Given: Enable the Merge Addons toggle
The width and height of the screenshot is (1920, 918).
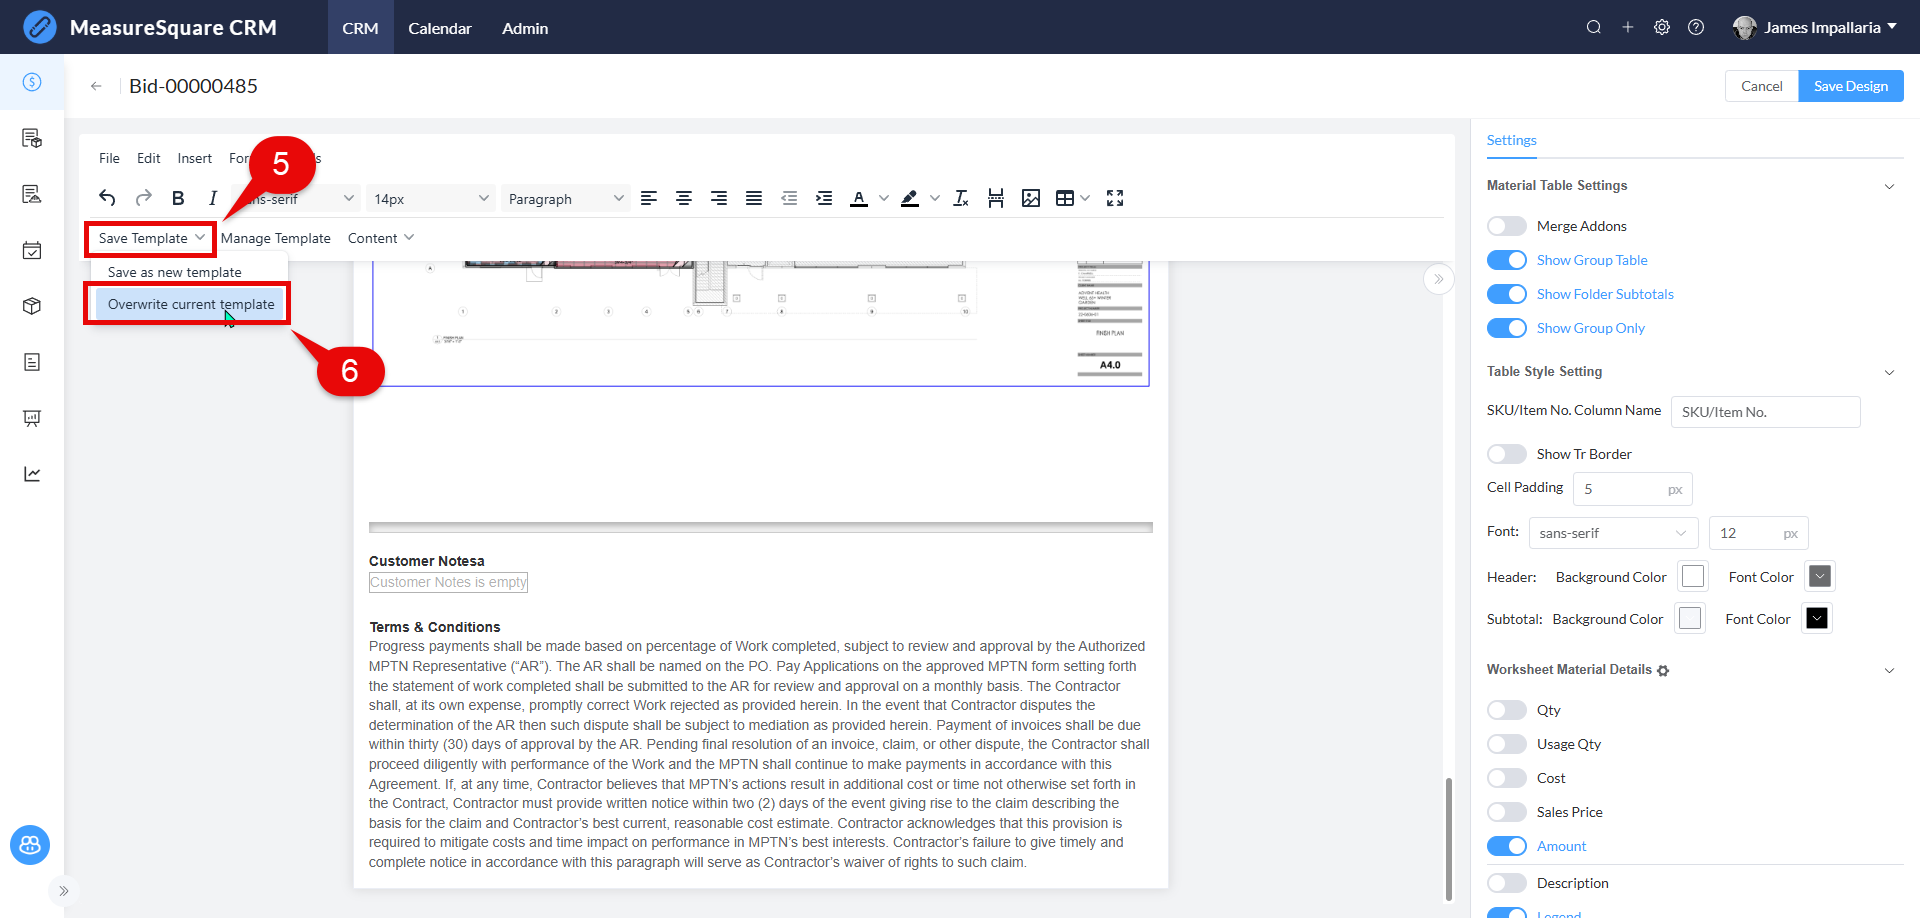Looking at the screenshot, I should 1507,226.
